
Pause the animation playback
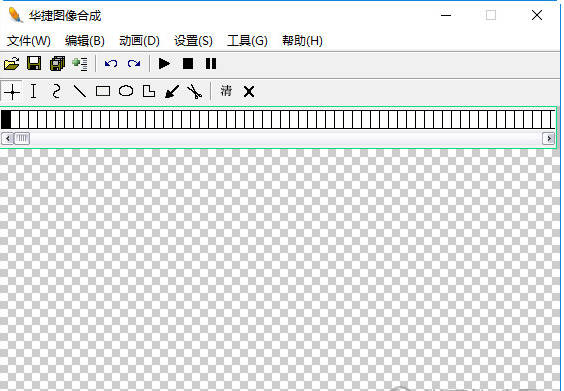(x=211, y=64)
